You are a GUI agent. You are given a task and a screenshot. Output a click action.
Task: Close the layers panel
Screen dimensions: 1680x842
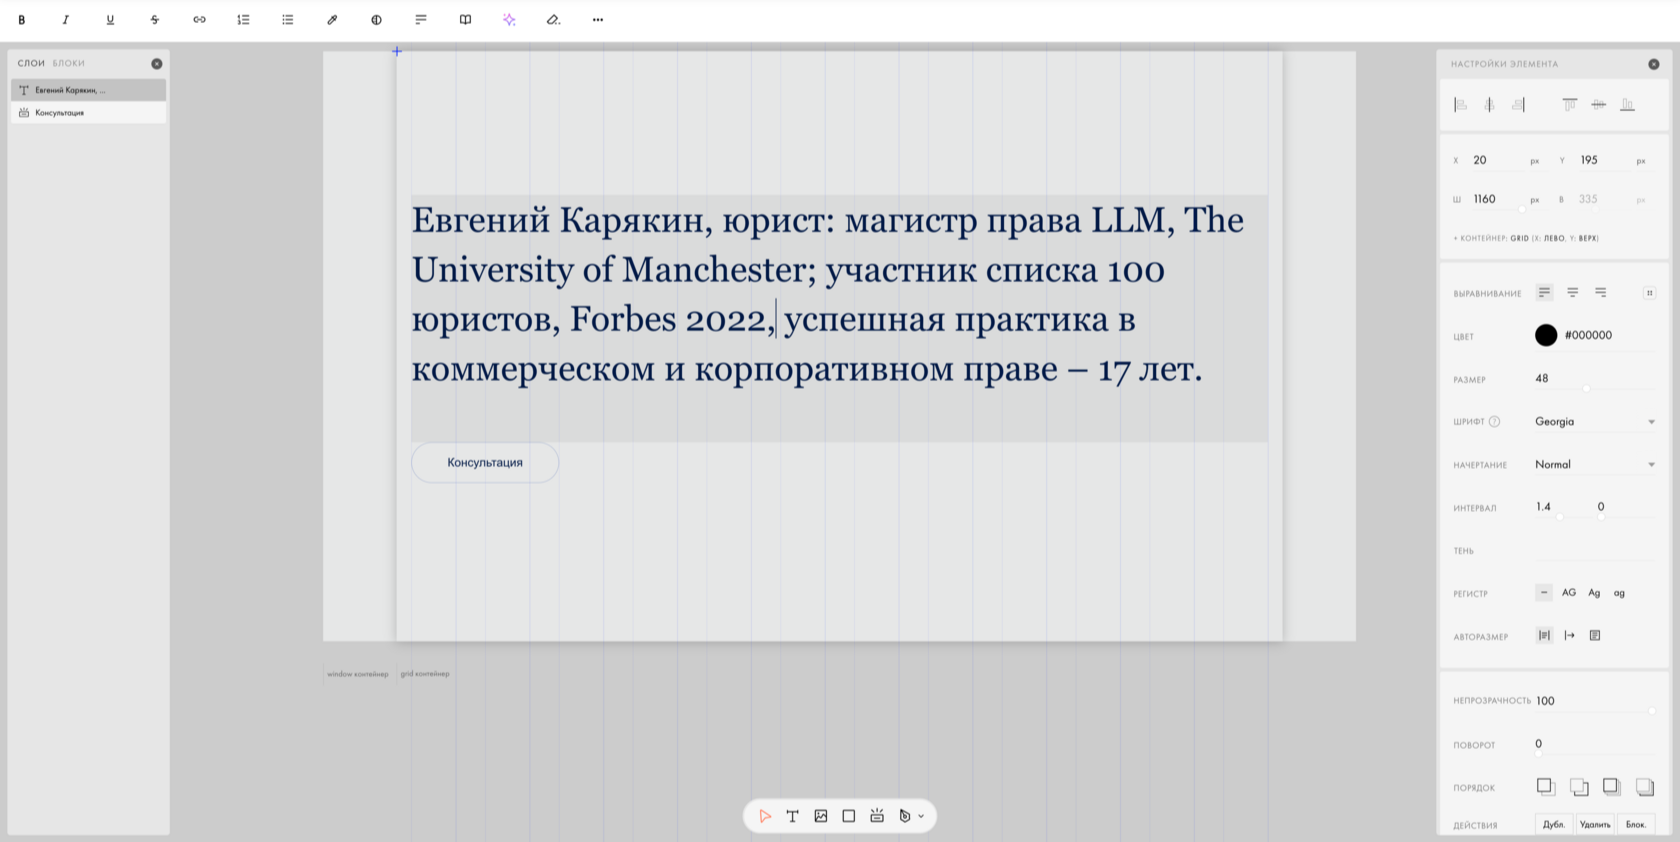point(157,64)
